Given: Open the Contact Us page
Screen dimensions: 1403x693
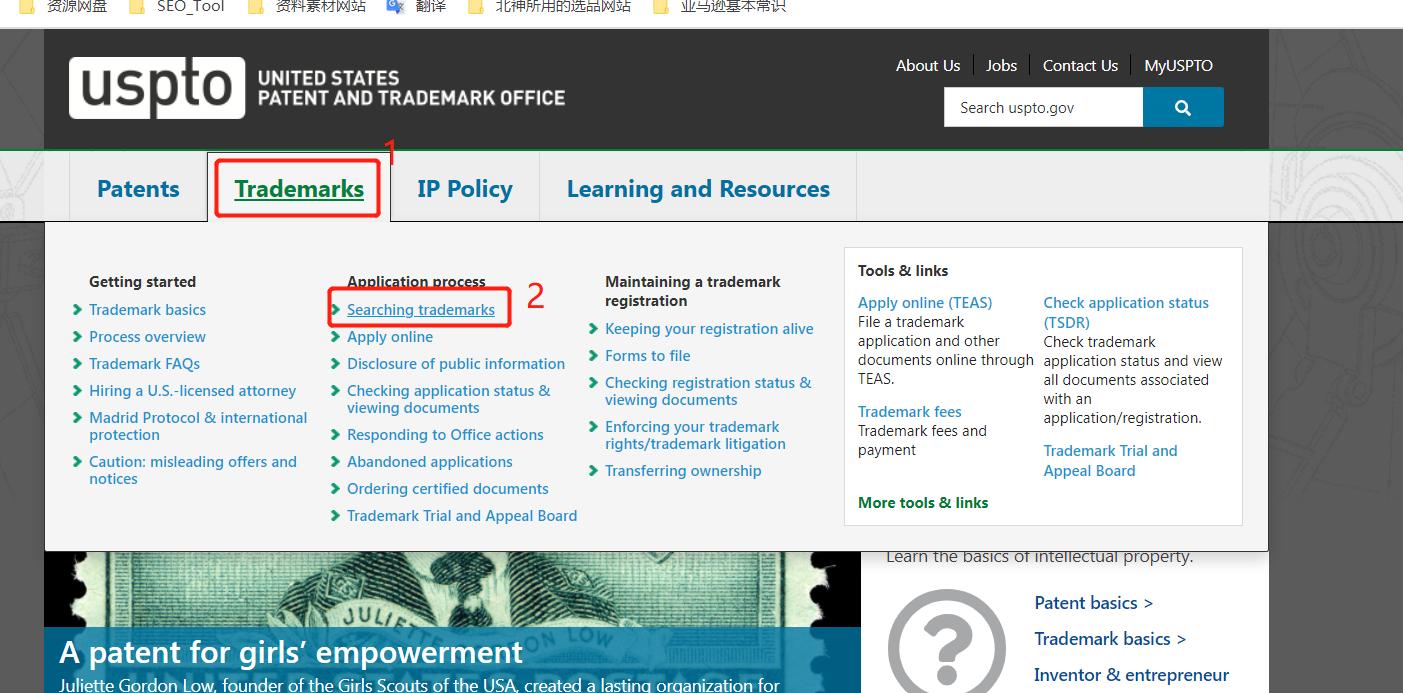Looking at the screenshot, I should click(x=1080, y=66).
